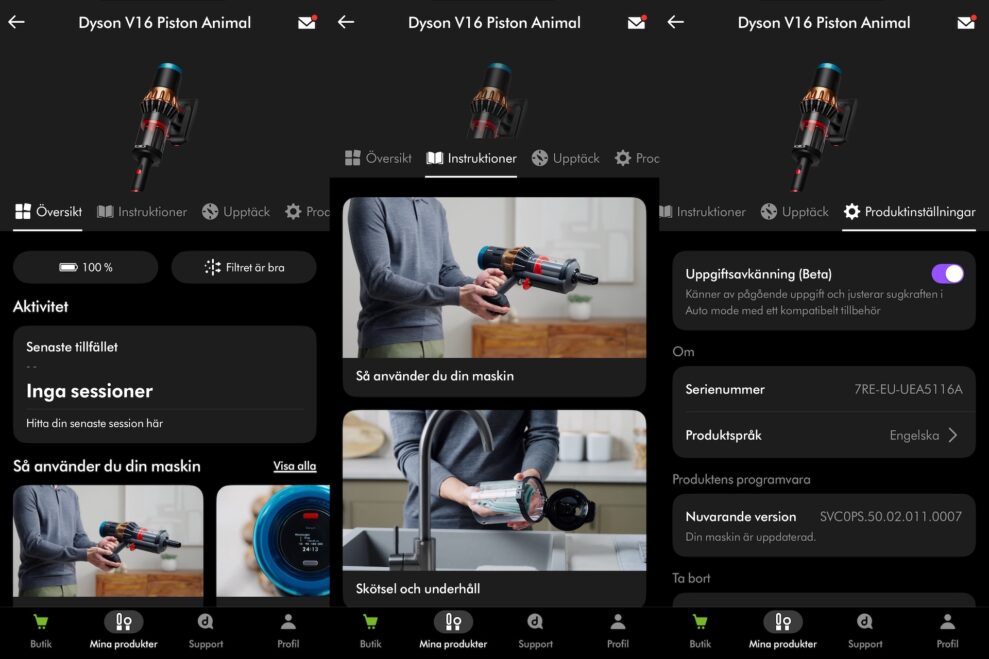
Task: Tap Visa alla next to Så använder du din maskin
Action: (x=294, y=466)
